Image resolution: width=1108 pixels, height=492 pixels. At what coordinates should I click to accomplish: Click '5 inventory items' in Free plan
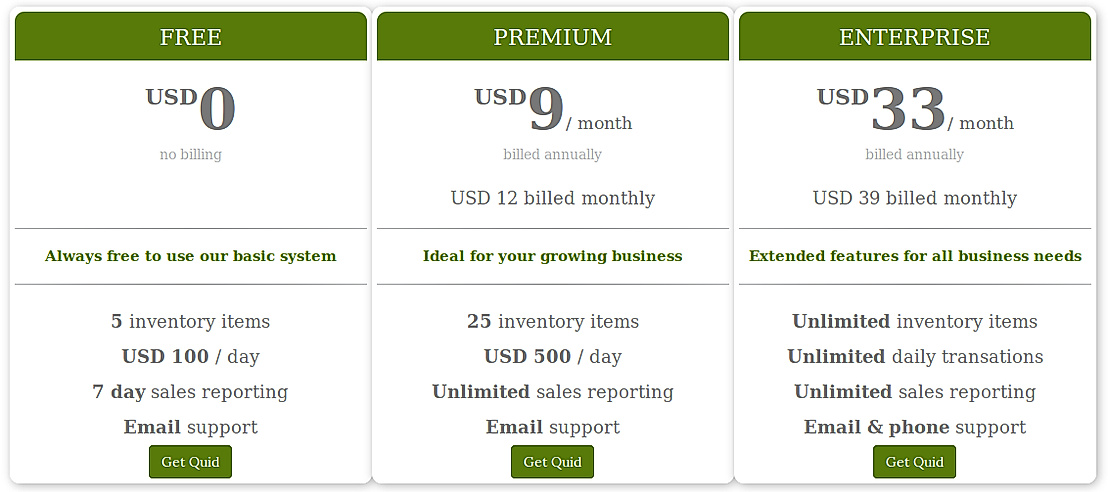(190, 321)
